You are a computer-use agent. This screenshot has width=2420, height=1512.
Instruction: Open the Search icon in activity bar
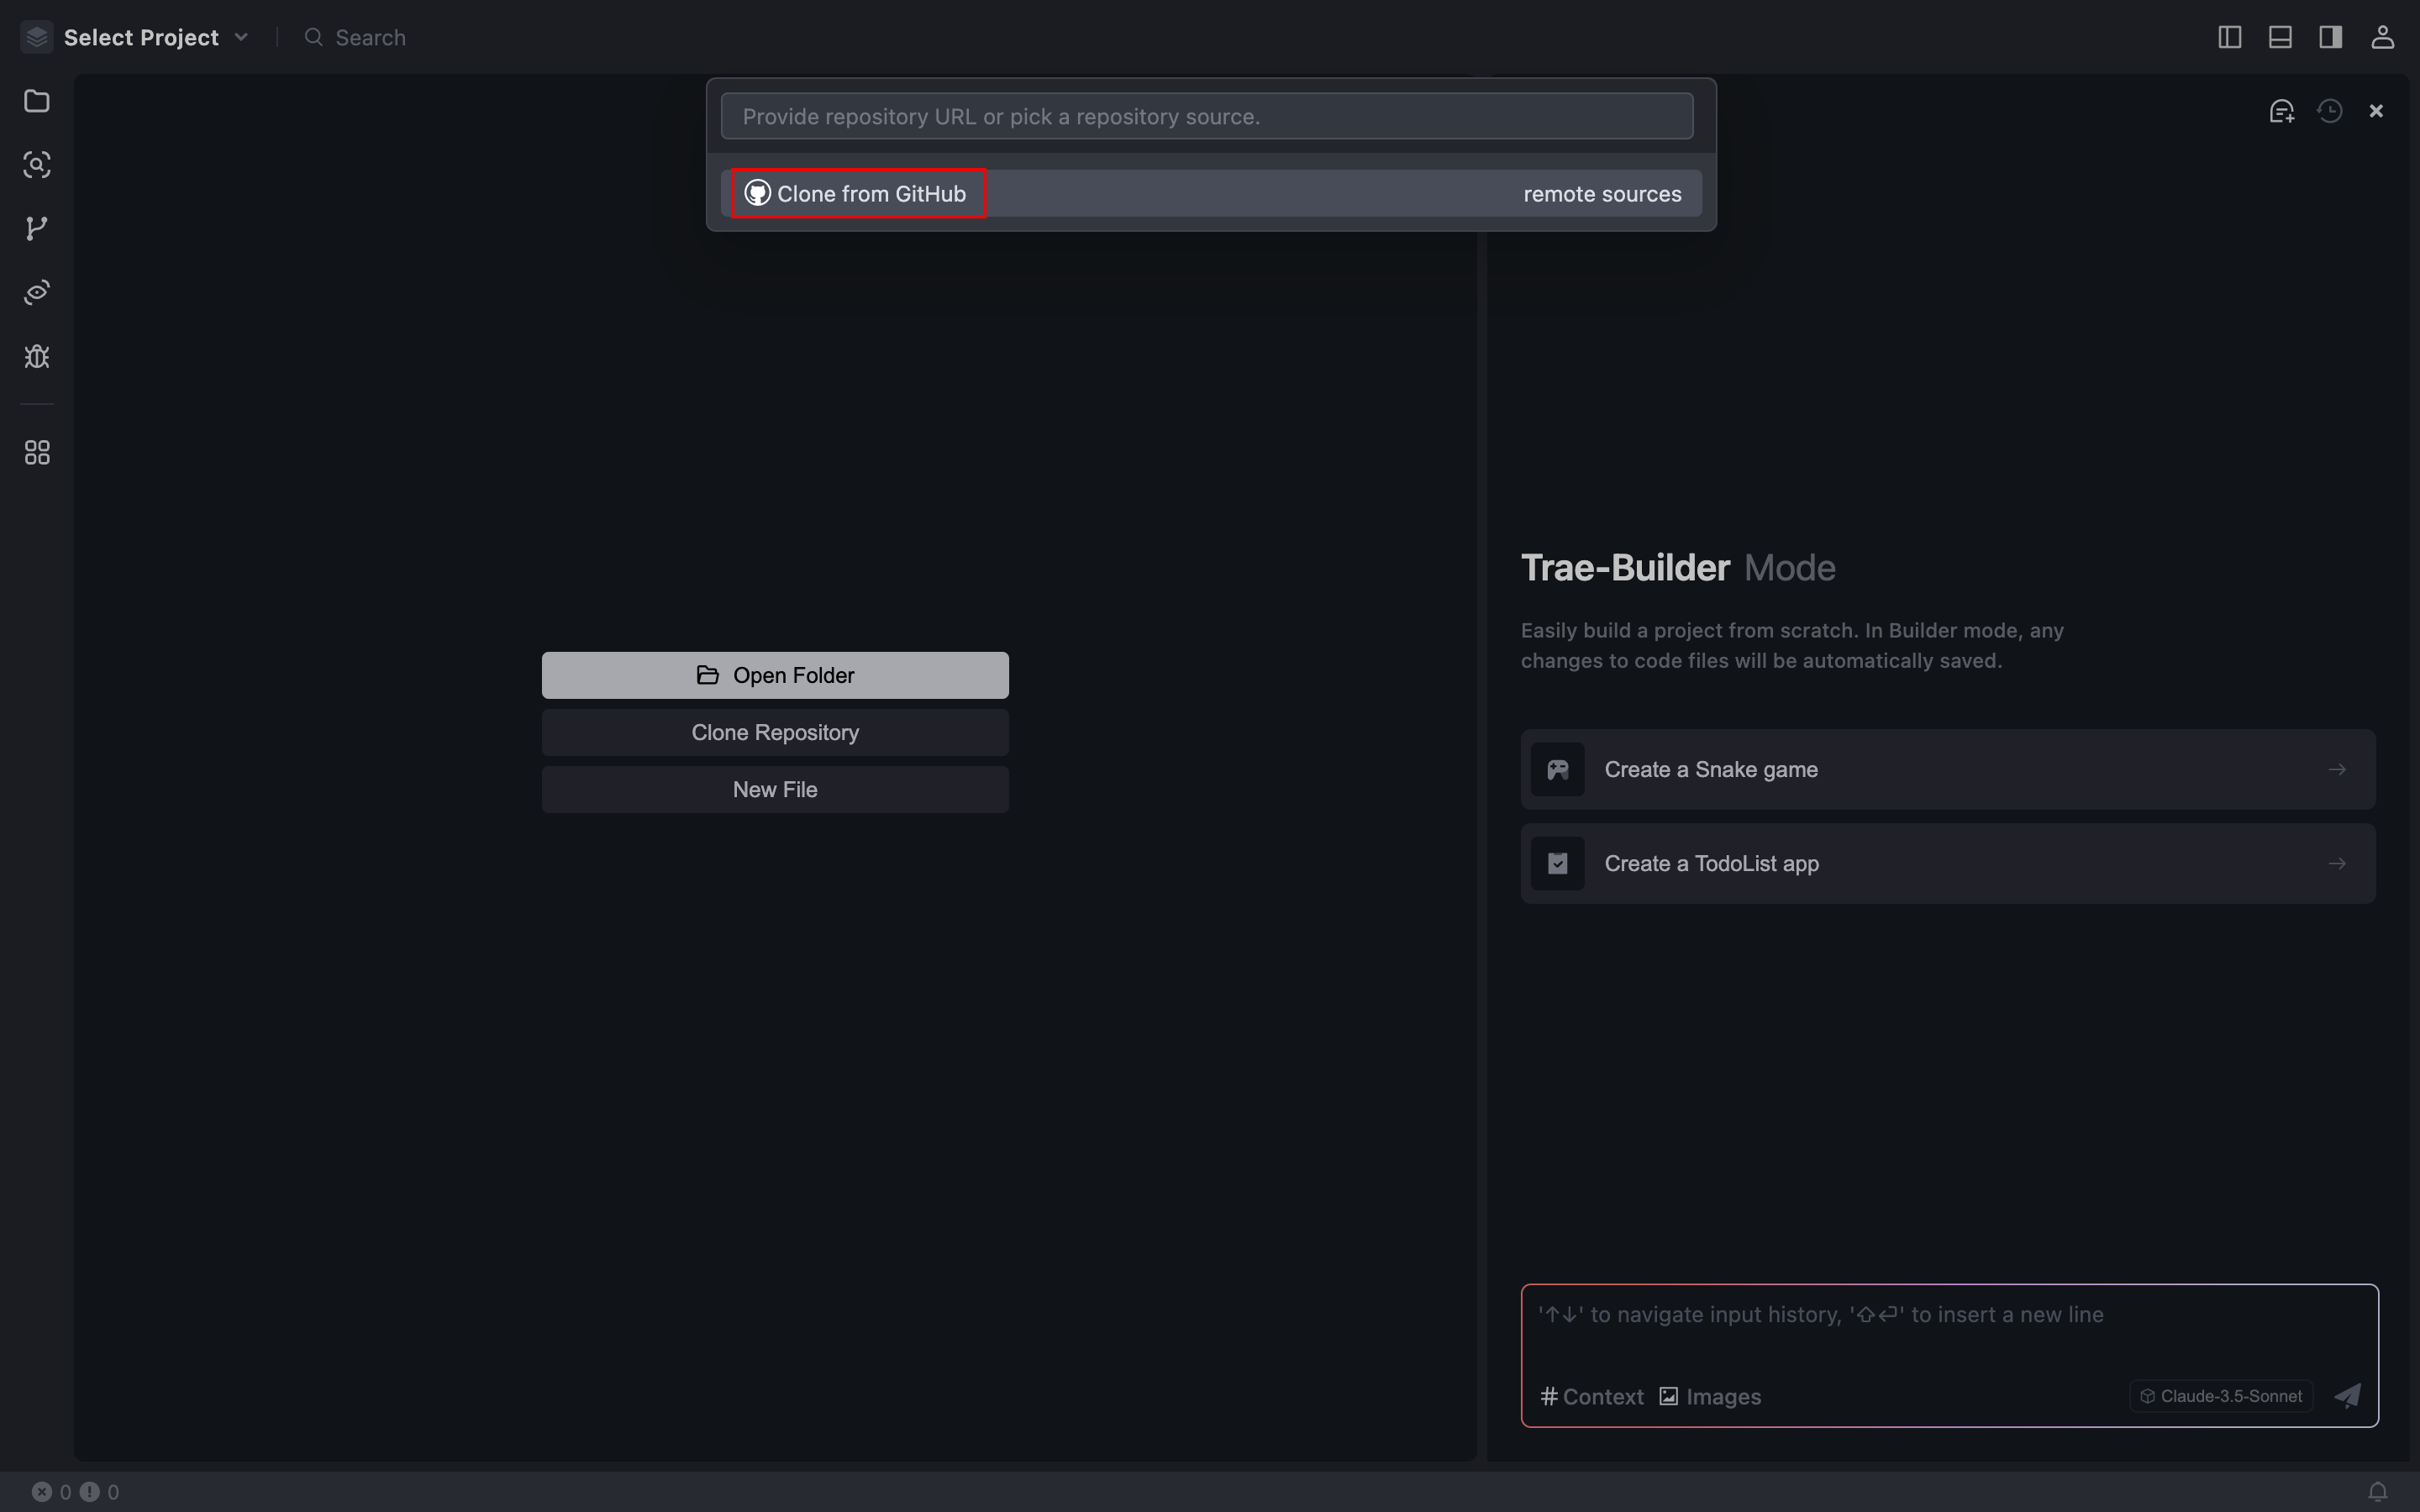coord(37,165)
